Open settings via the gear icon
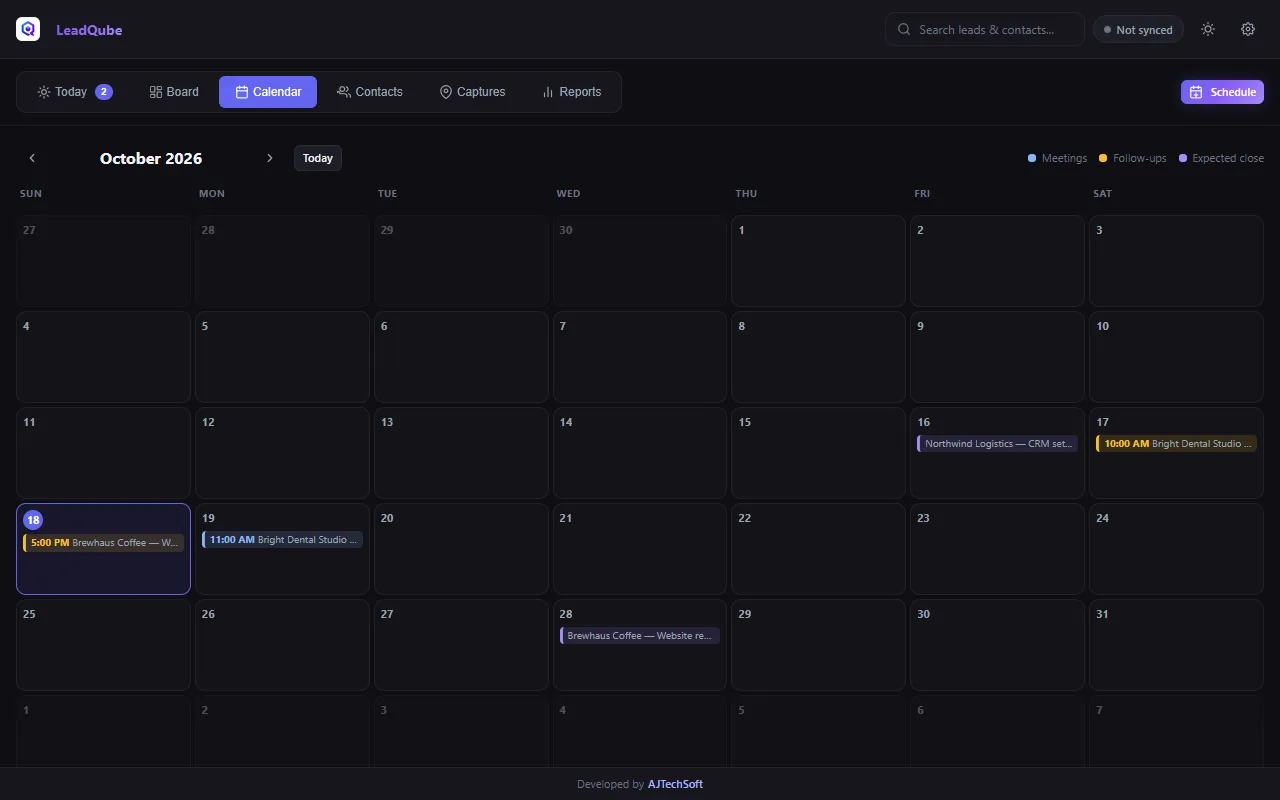This screenshot has width=1280, height=800. (x=1248, y=29)
